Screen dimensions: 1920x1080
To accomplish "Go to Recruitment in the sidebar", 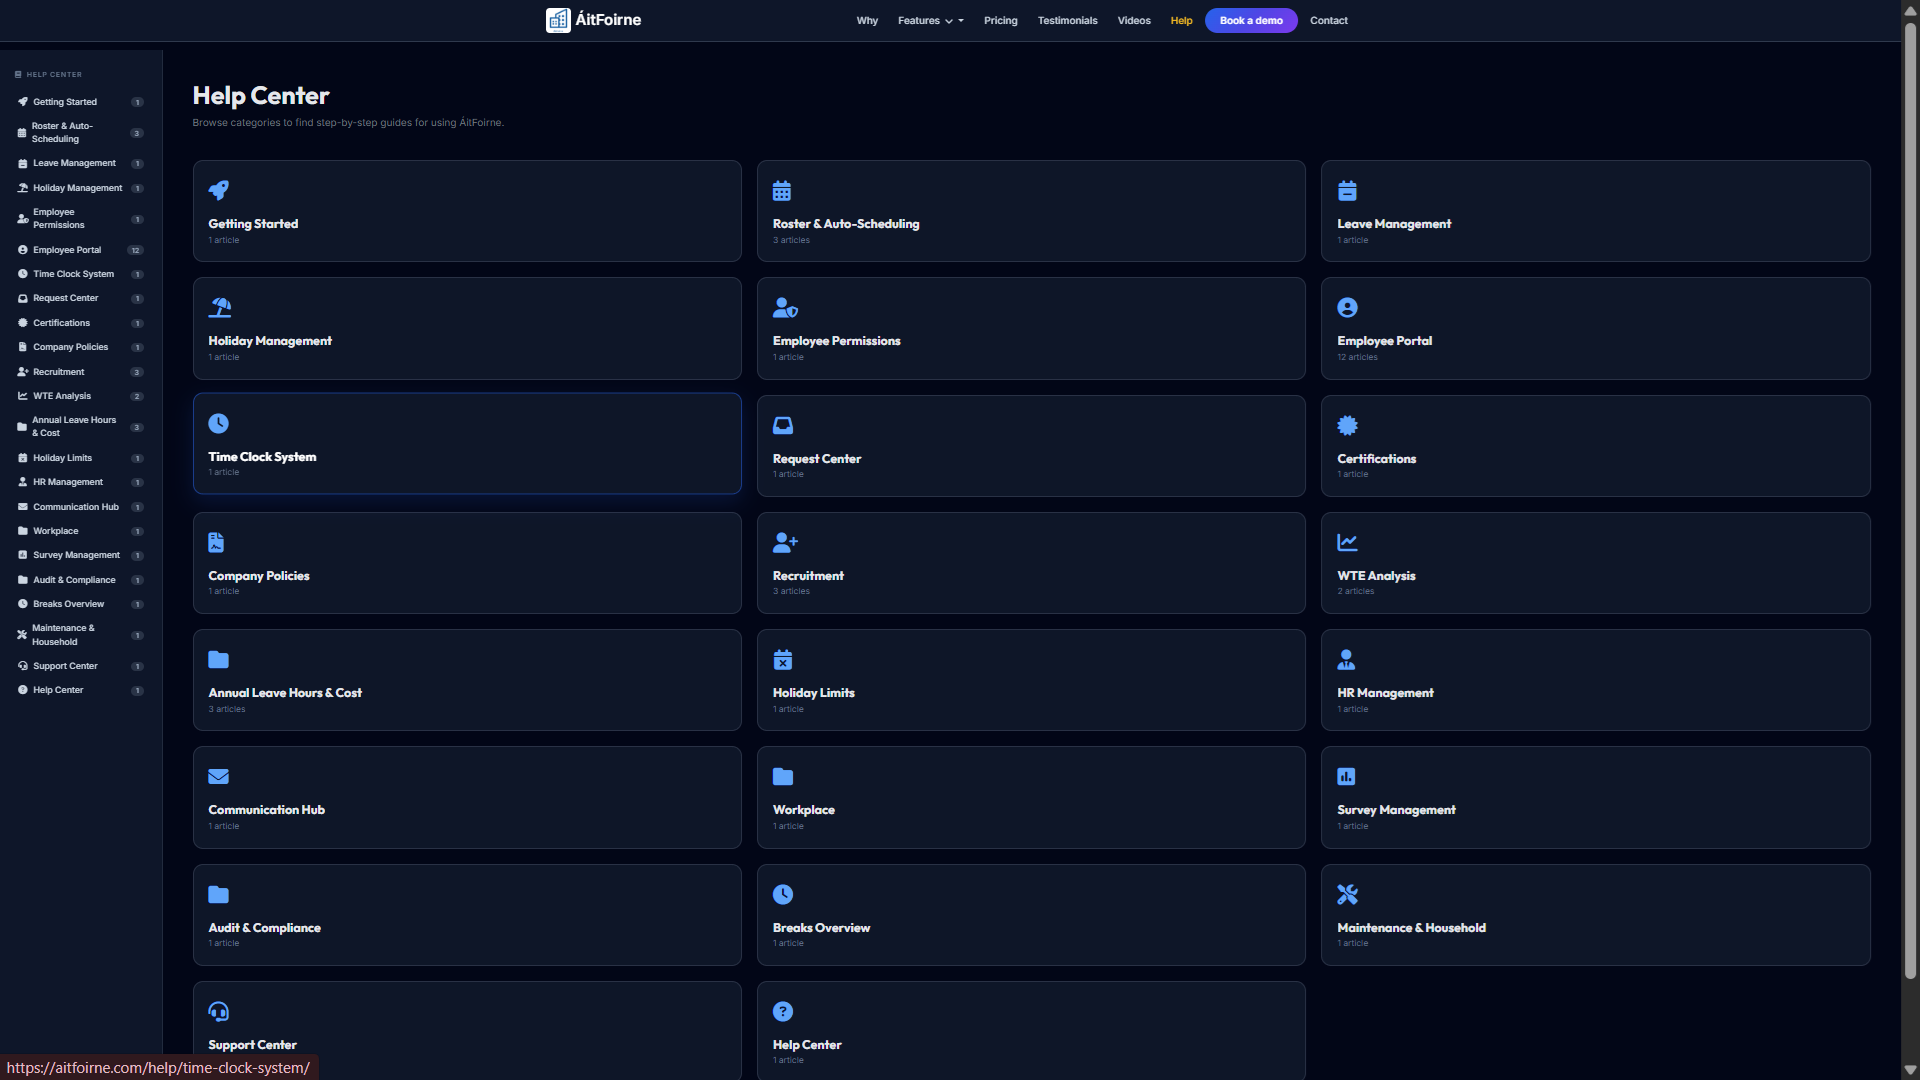I will coord(81,372).
